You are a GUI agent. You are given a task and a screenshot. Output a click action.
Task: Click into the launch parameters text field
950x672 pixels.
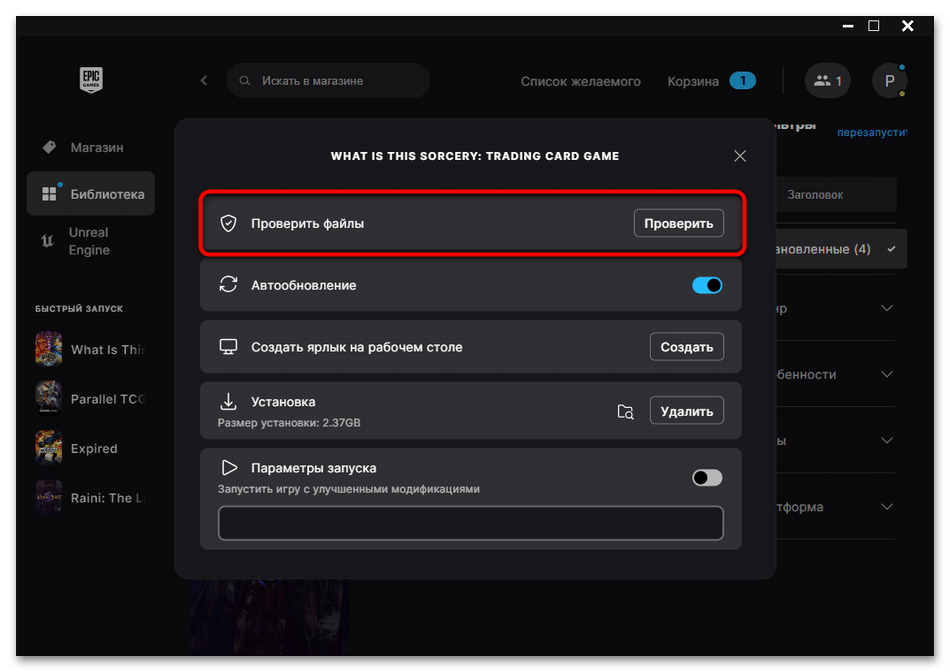pos(471,523)
